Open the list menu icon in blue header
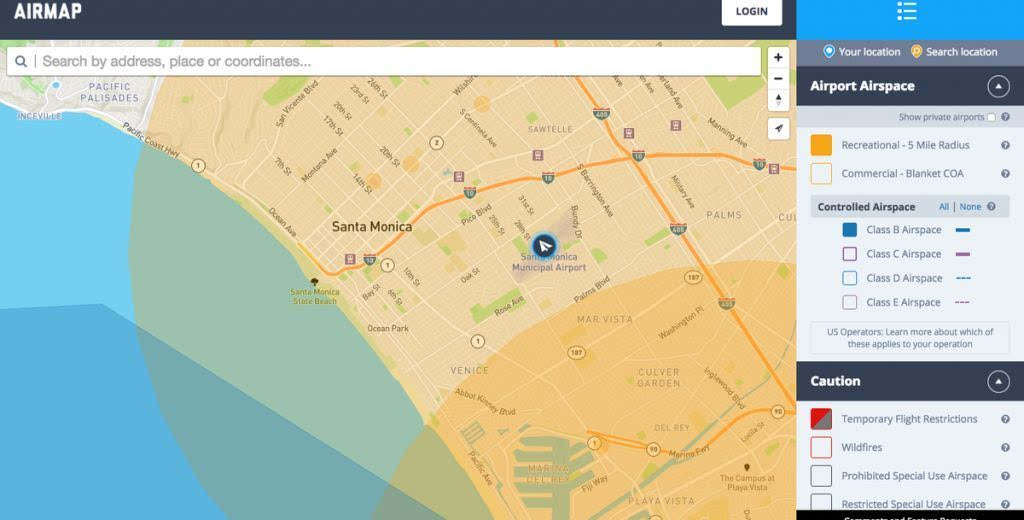This screenshot has width=1024, height=520. (906, 12)
